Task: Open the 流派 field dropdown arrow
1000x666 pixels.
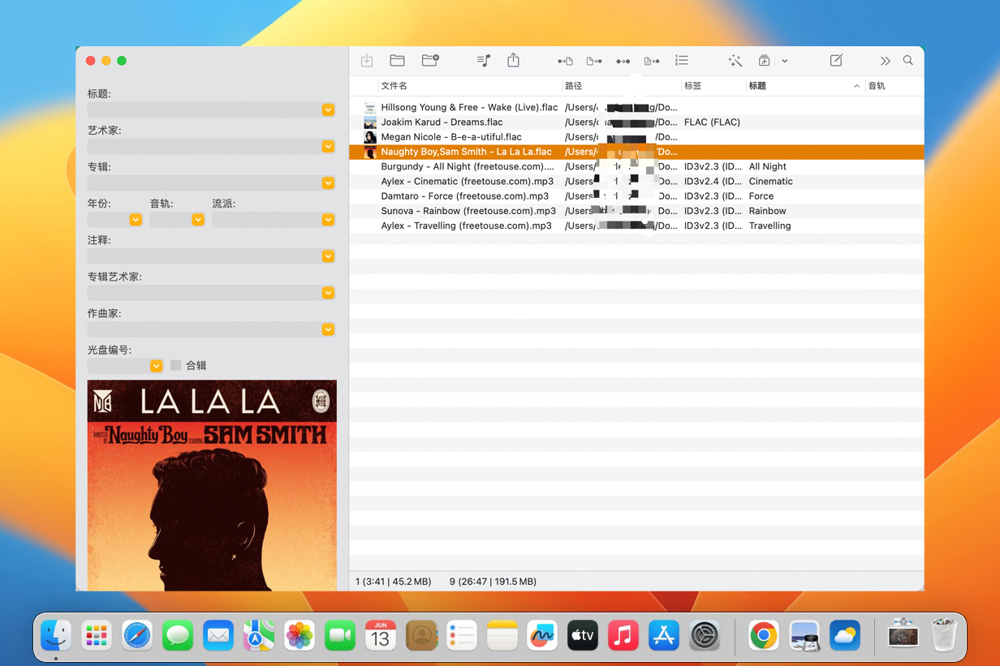Action: (328, 219)
